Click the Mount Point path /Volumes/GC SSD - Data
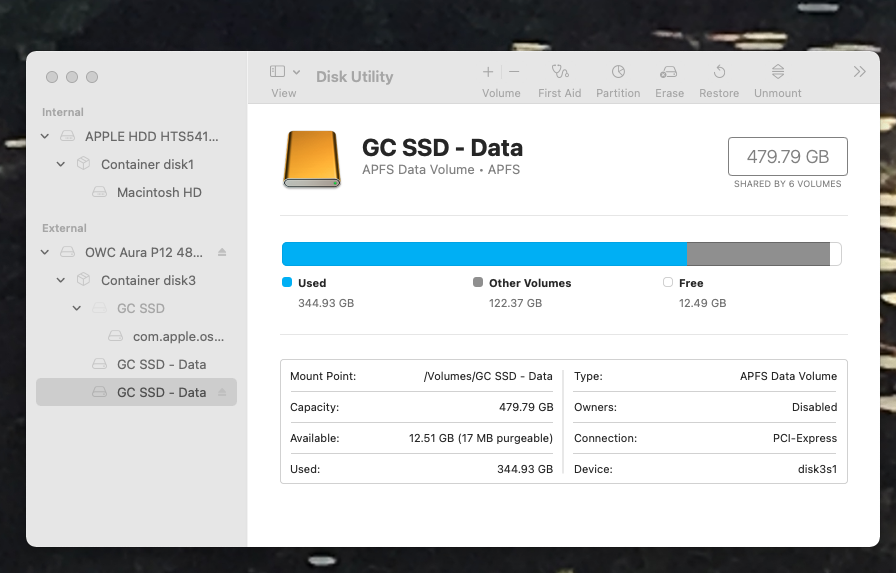896x573 pixels. coord(488,376)
